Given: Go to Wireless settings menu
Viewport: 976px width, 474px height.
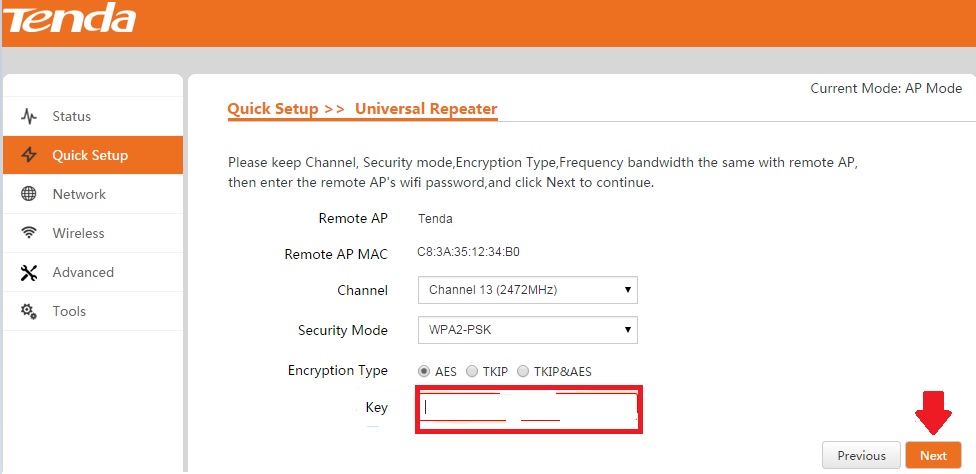Looking at the screenshot, I should pos(78,233).
